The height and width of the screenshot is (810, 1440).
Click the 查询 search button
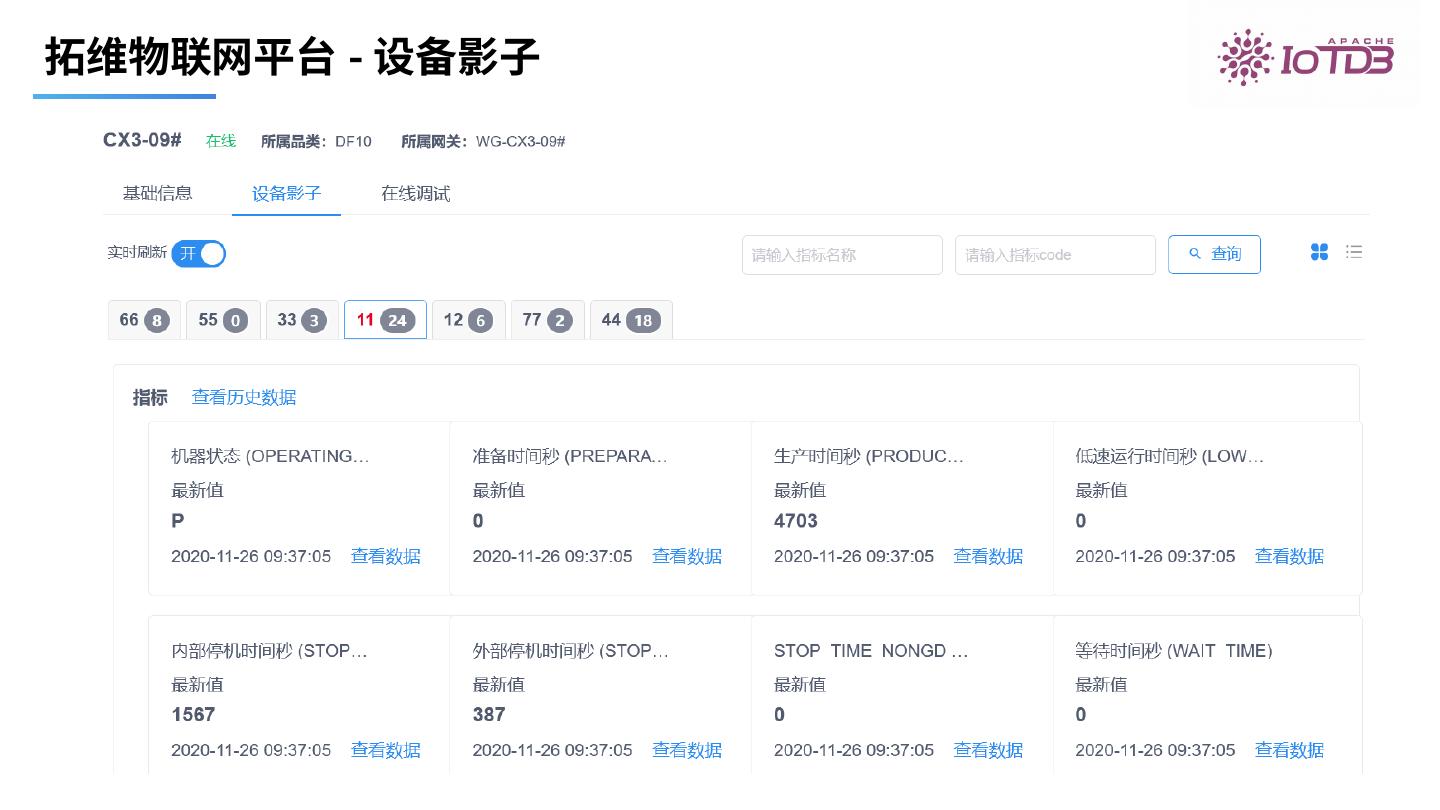point(1214,255)
